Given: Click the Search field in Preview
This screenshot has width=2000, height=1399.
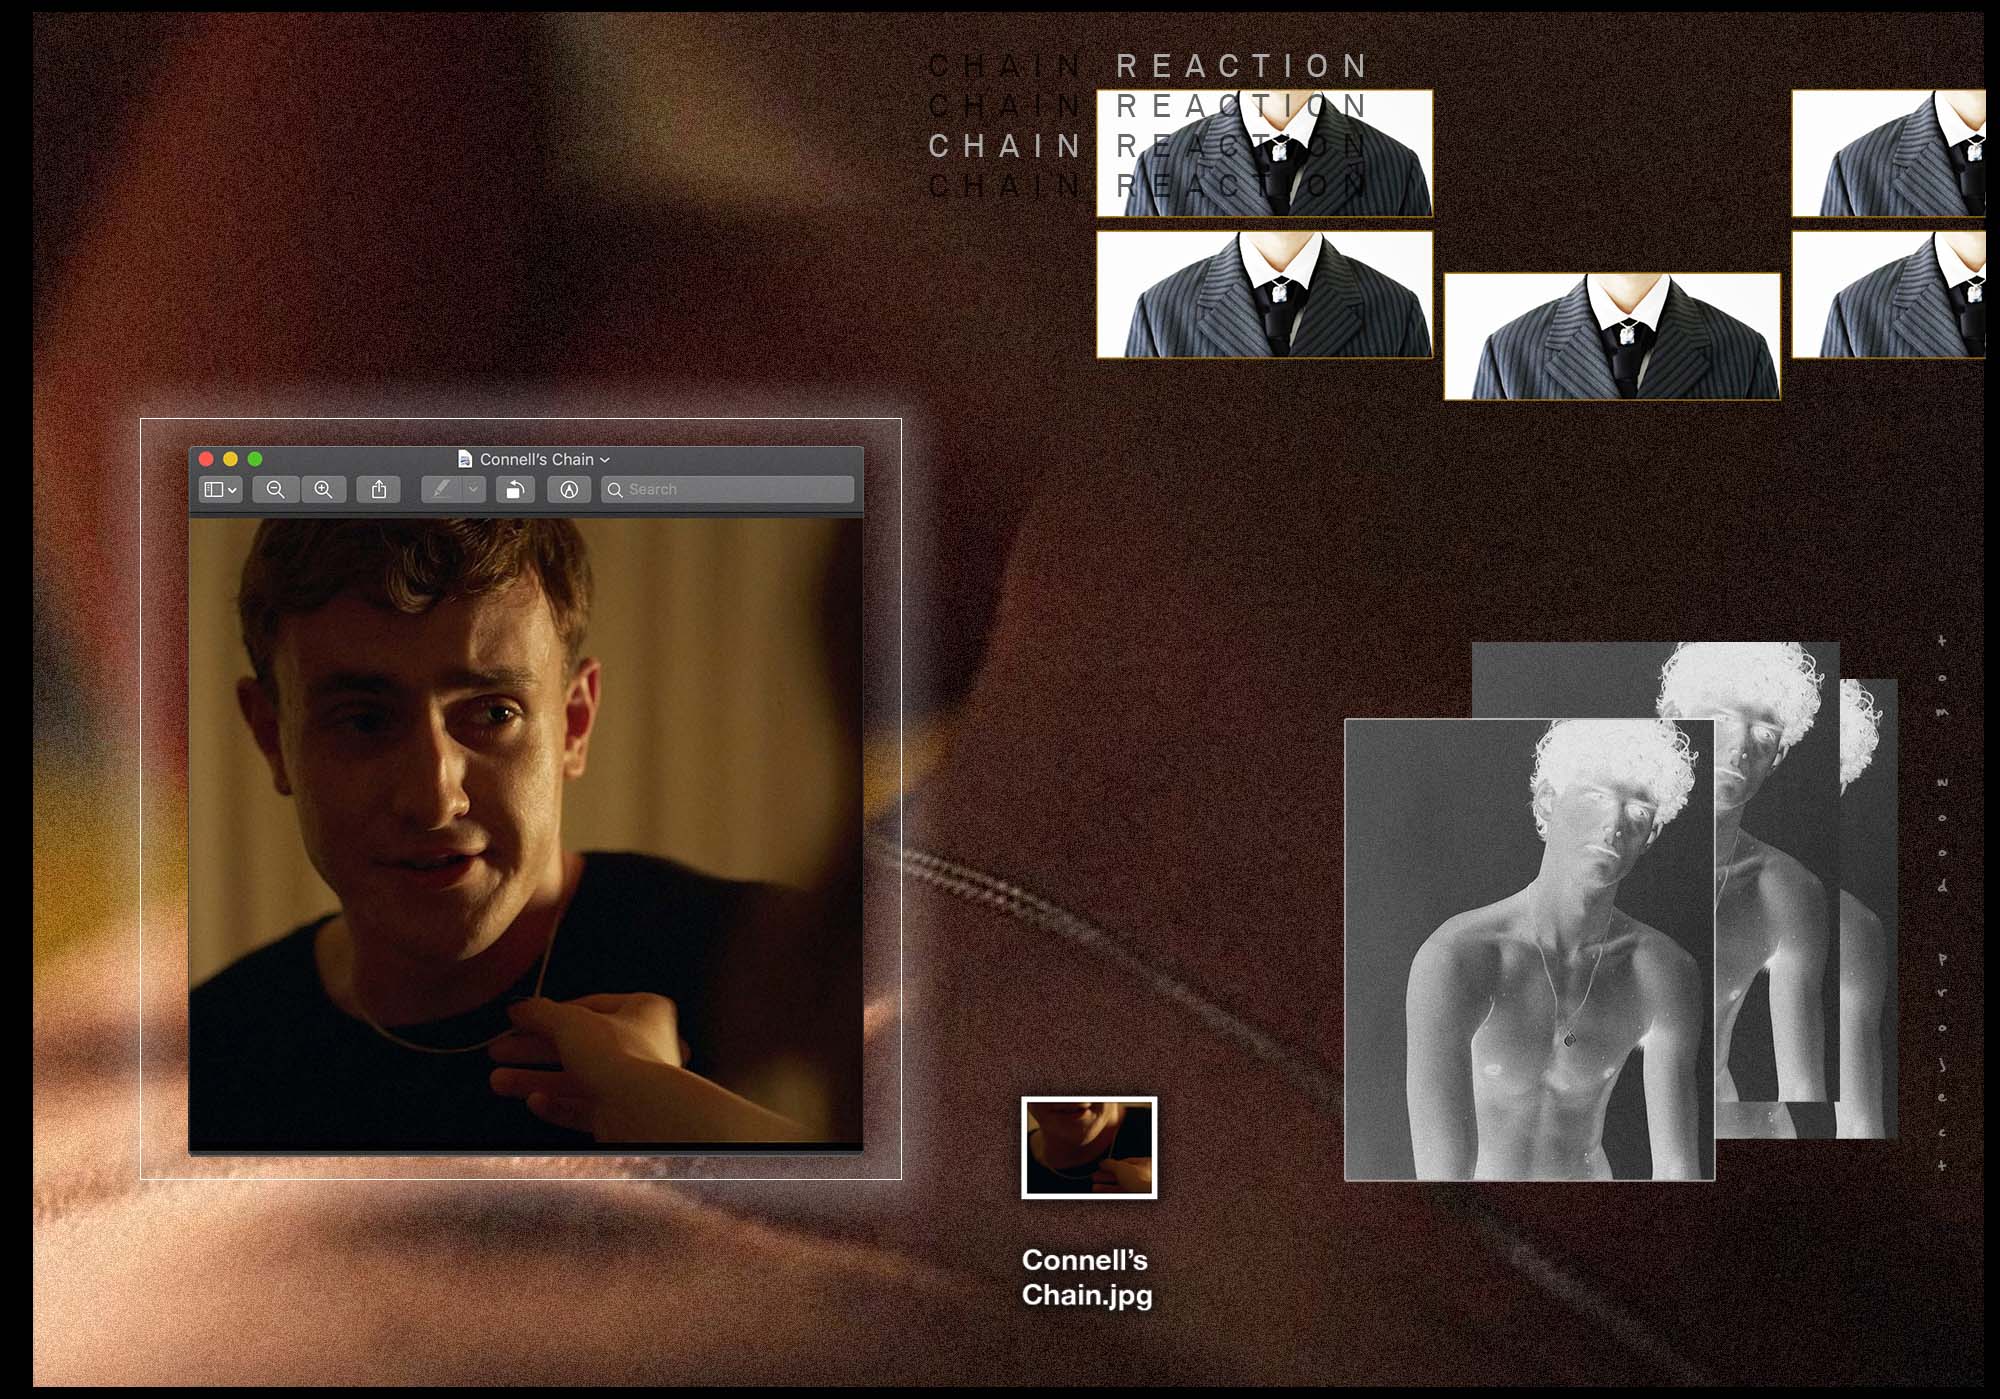Looking at the screenshot, I should click(728, 489).
